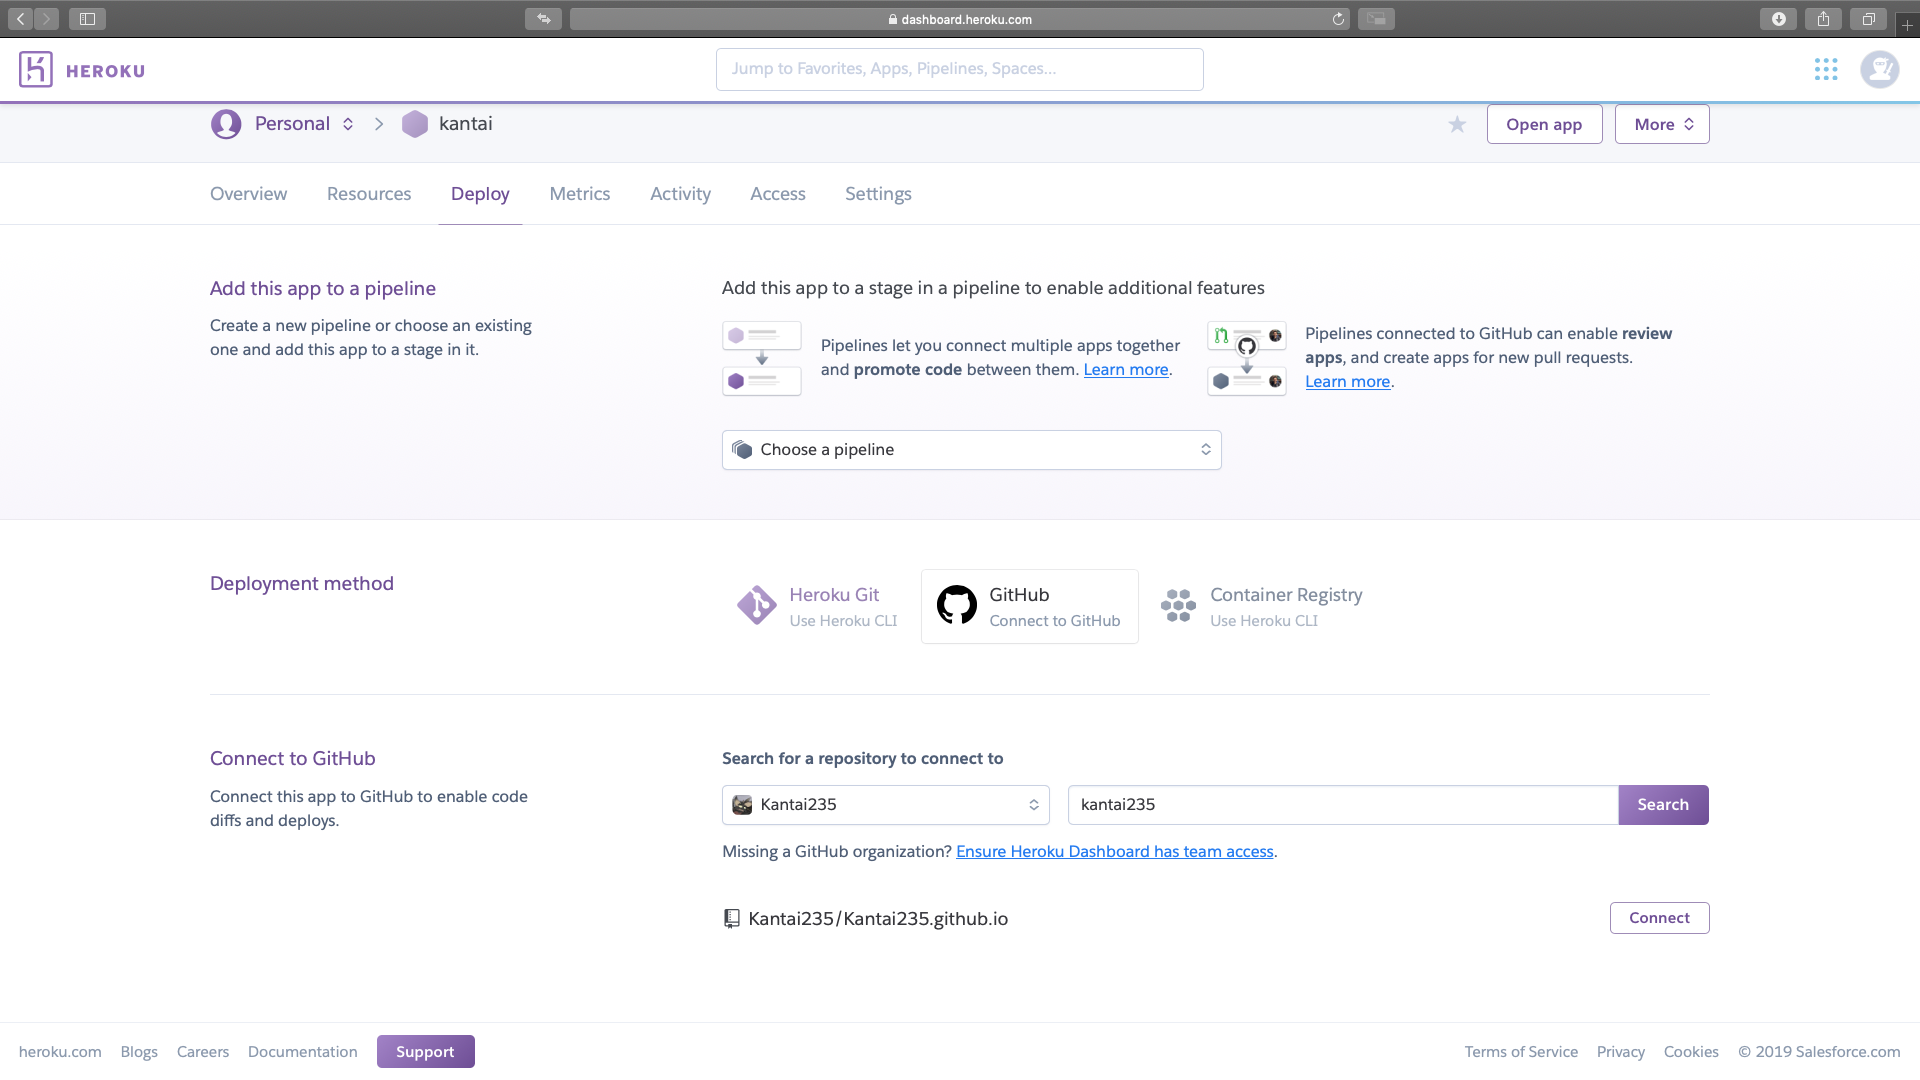Open heroku.com footer link
This screenshot has height=1080, width=1920.
click(x=60, y=1052)
